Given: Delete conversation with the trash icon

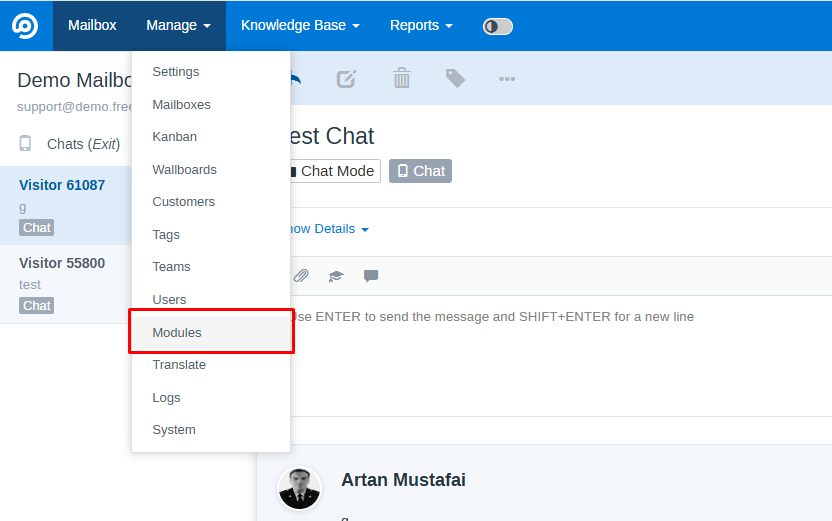Looking at the screenshot, I should tap(401, 78).
